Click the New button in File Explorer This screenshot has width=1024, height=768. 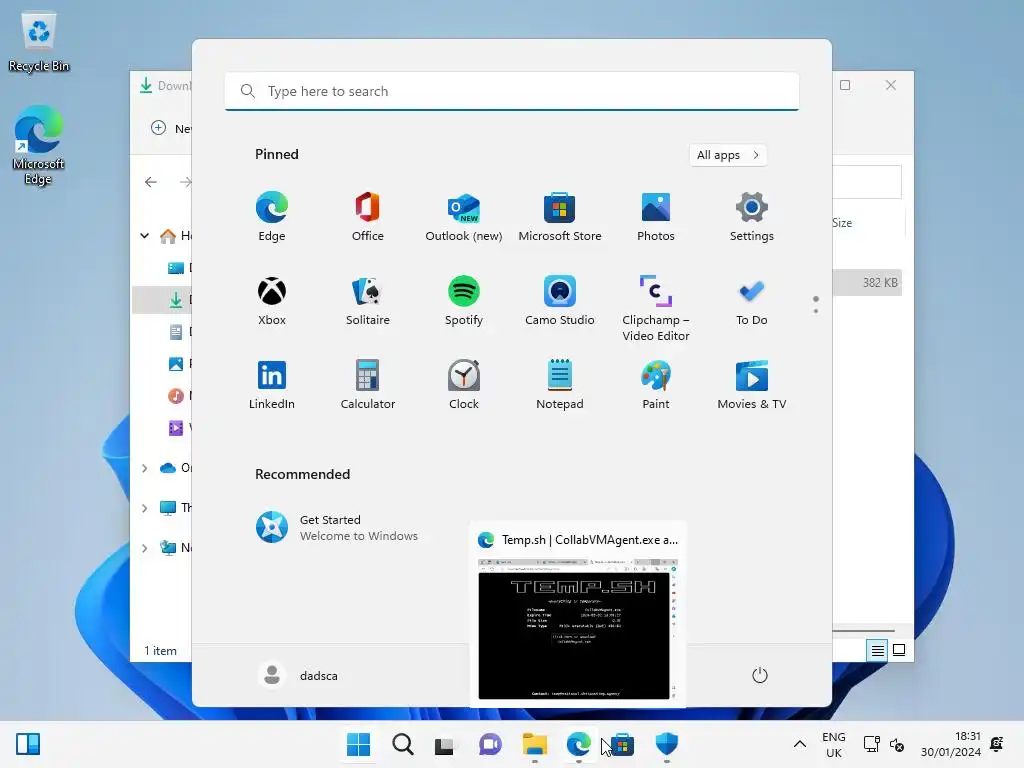[x=171, y=128]
